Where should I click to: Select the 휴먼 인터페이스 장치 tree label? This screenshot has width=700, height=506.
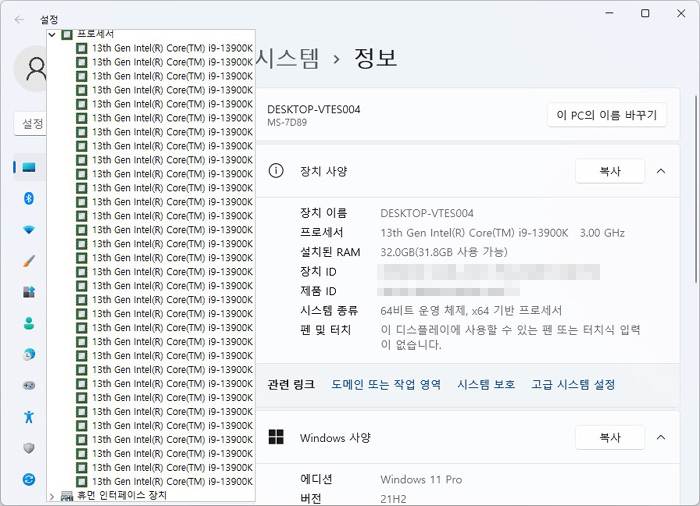click(x=122, y=495)
